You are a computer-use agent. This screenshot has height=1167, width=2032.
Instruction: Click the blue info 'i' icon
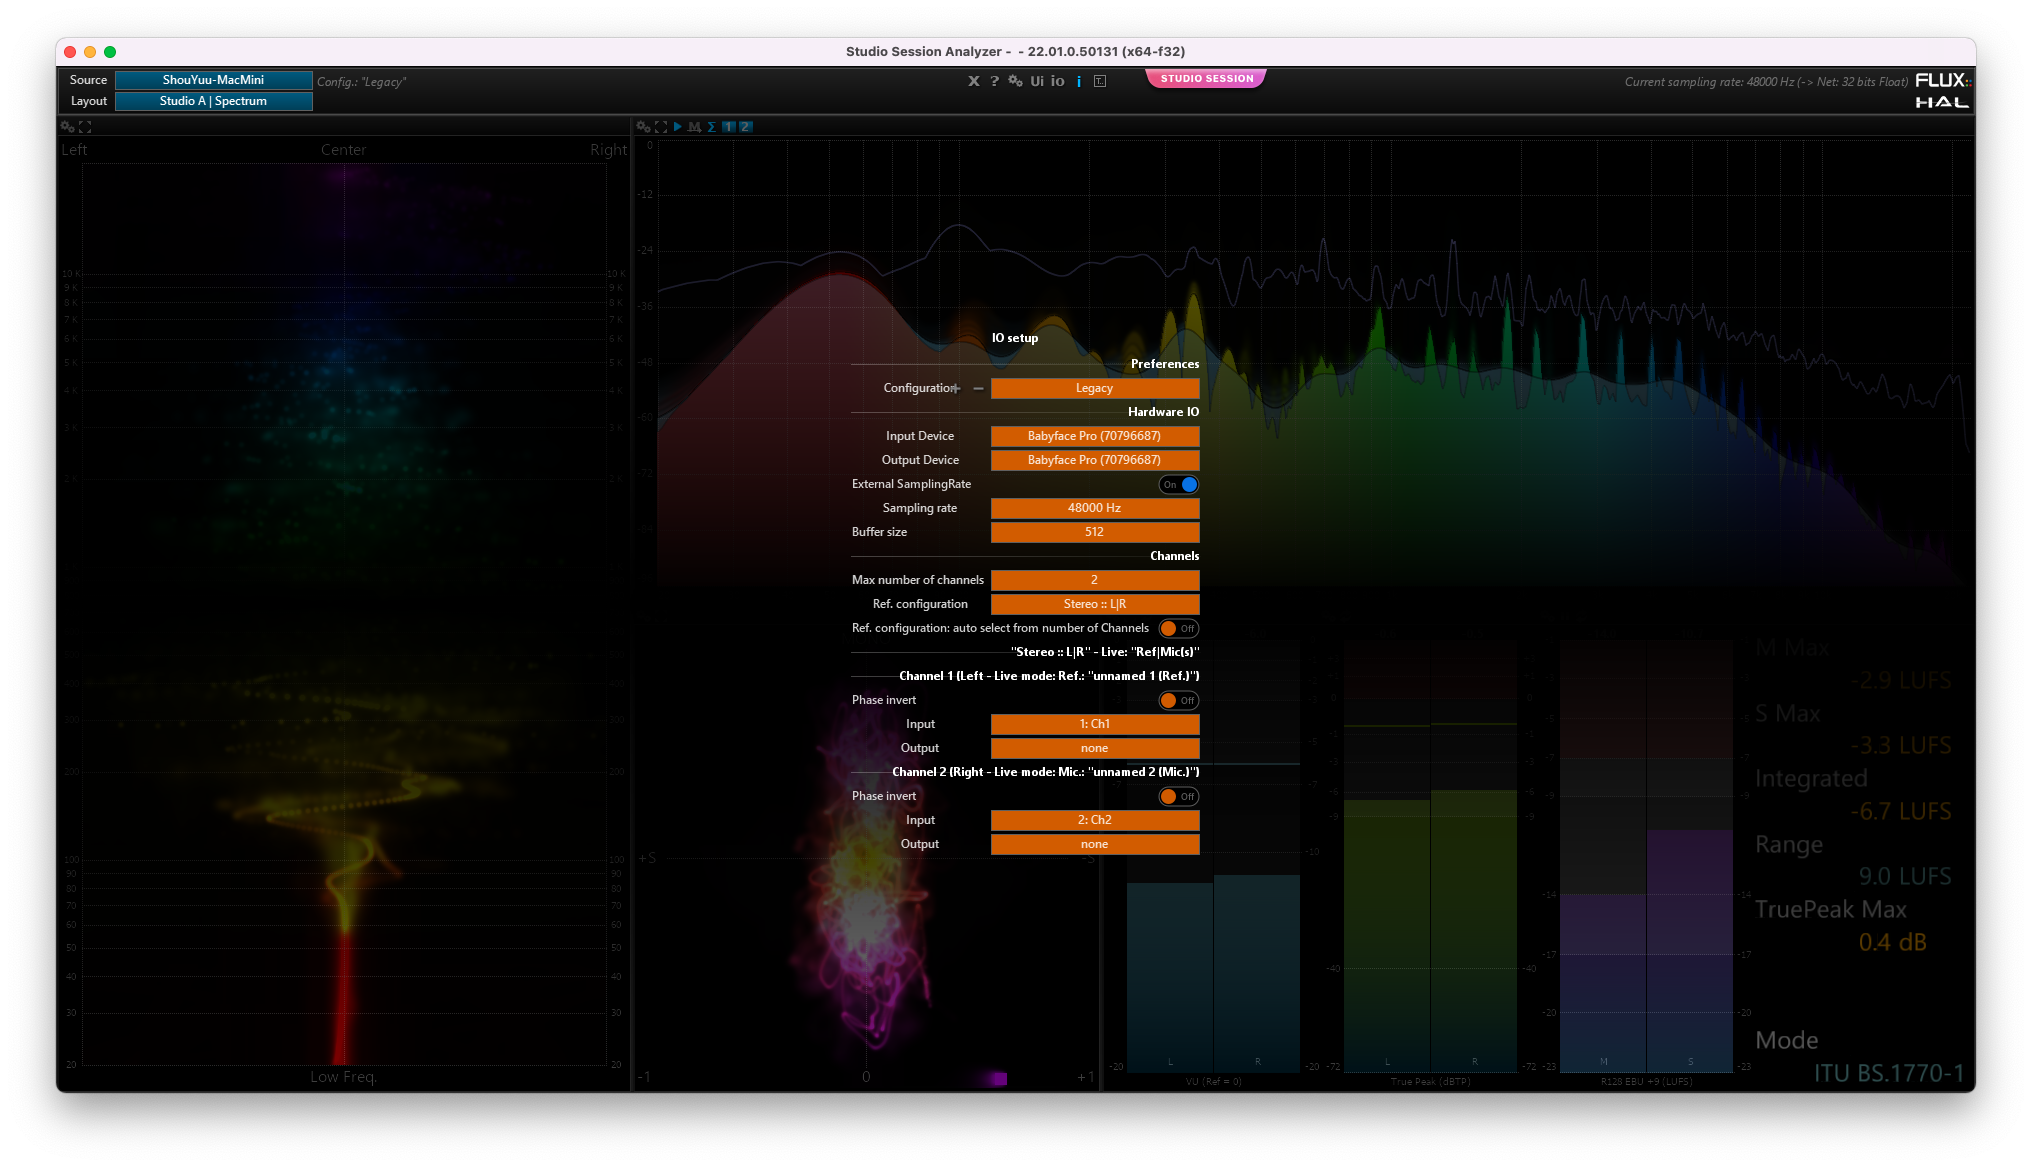(1079, 82)
